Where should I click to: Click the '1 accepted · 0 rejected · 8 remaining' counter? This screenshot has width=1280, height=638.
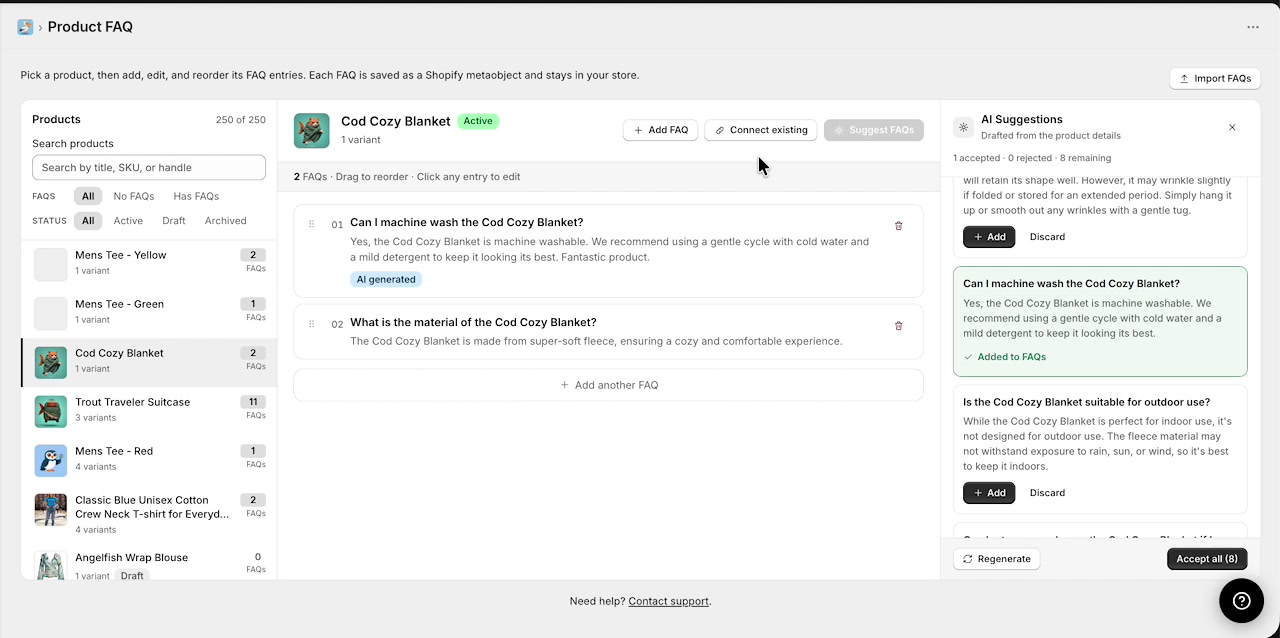pyautogui.click(x=1032, y=158)
